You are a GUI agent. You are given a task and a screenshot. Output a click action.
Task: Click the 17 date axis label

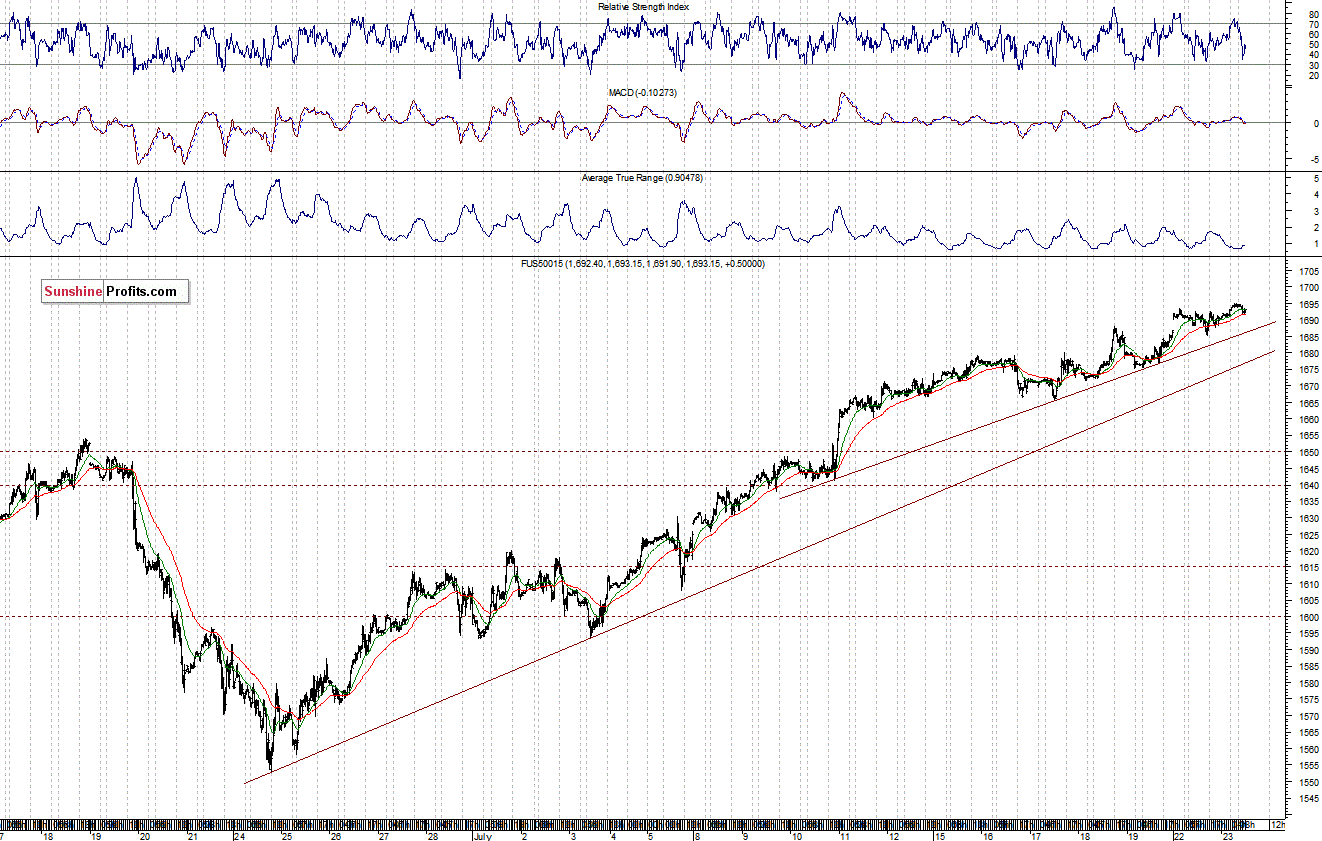pyautogui.click(x=1036, y=836)
